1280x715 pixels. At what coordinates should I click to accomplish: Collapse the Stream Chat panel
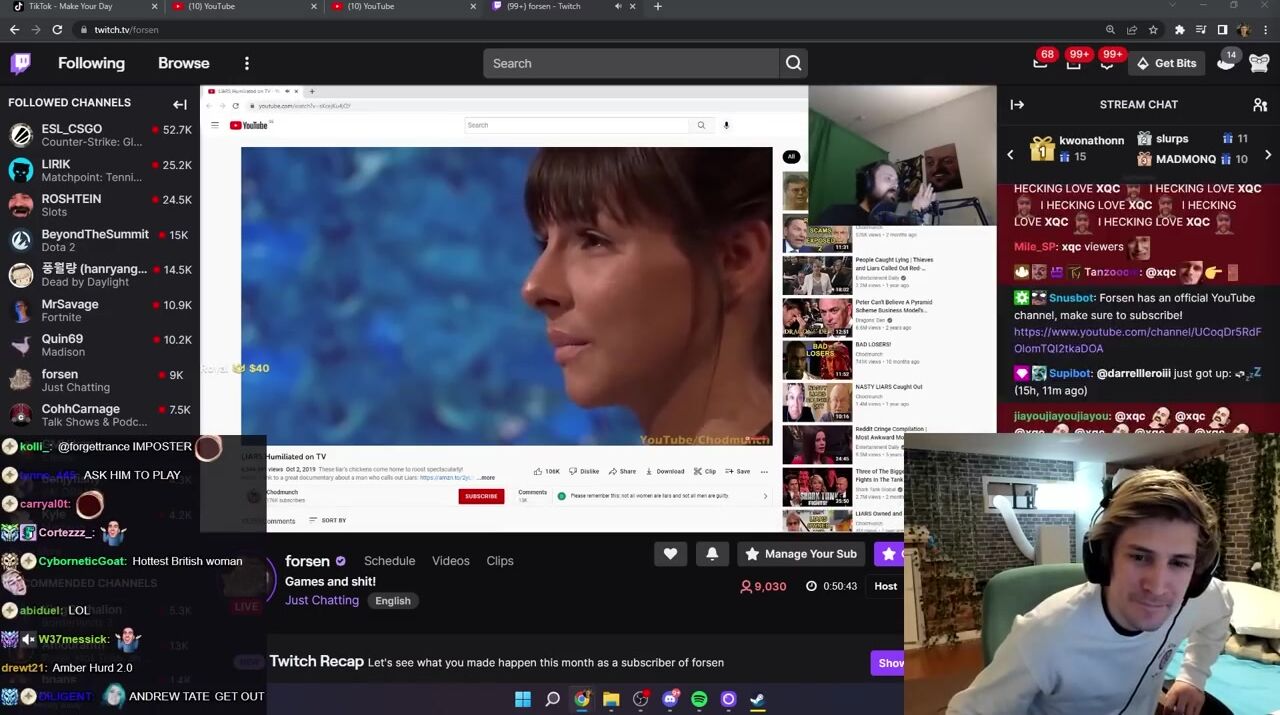1017,104
